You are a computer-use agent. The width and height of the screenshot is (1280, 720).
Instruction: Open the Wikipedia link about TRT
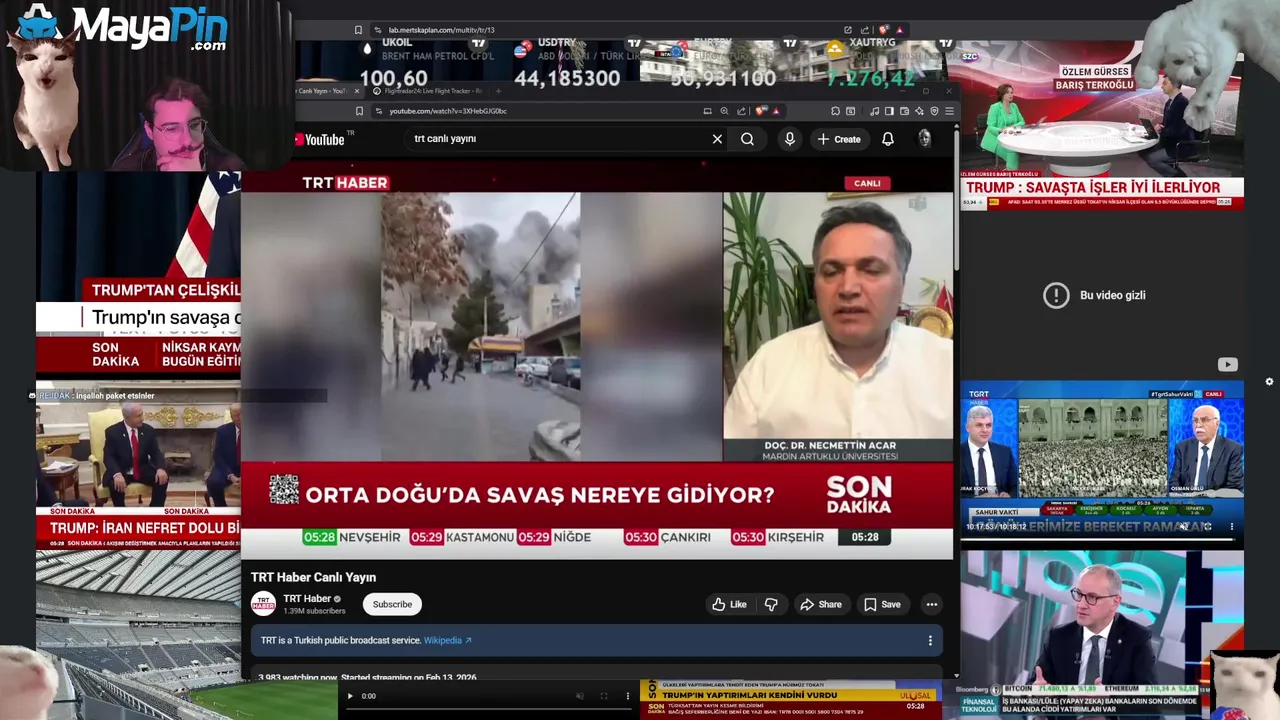447,640
